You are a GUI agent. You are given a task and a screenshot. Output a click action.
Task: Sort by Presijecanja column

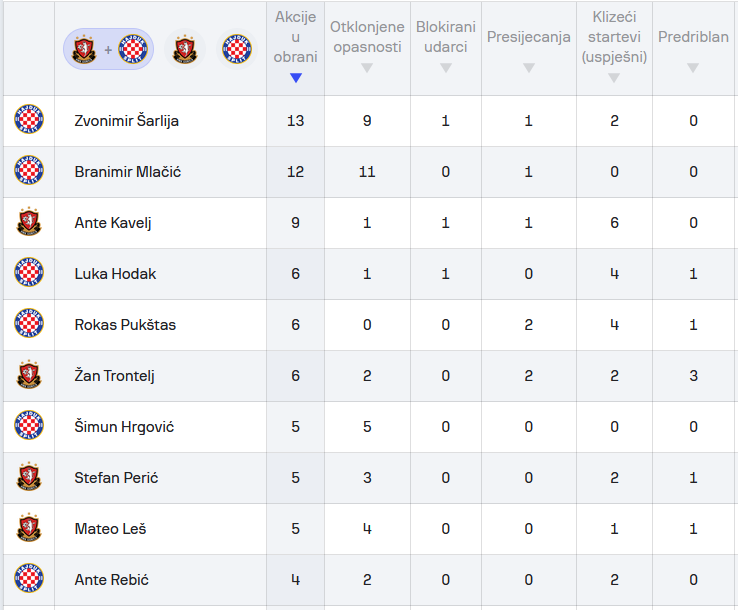pyautogui.click(x=528, y=48)
